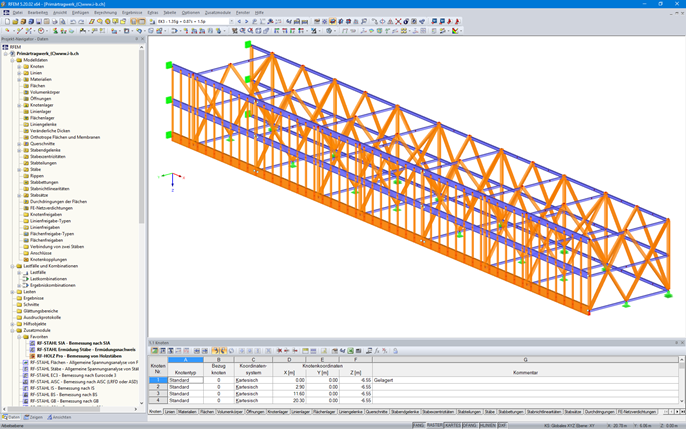Click the Open file folder icon

[x=15, y=21]
